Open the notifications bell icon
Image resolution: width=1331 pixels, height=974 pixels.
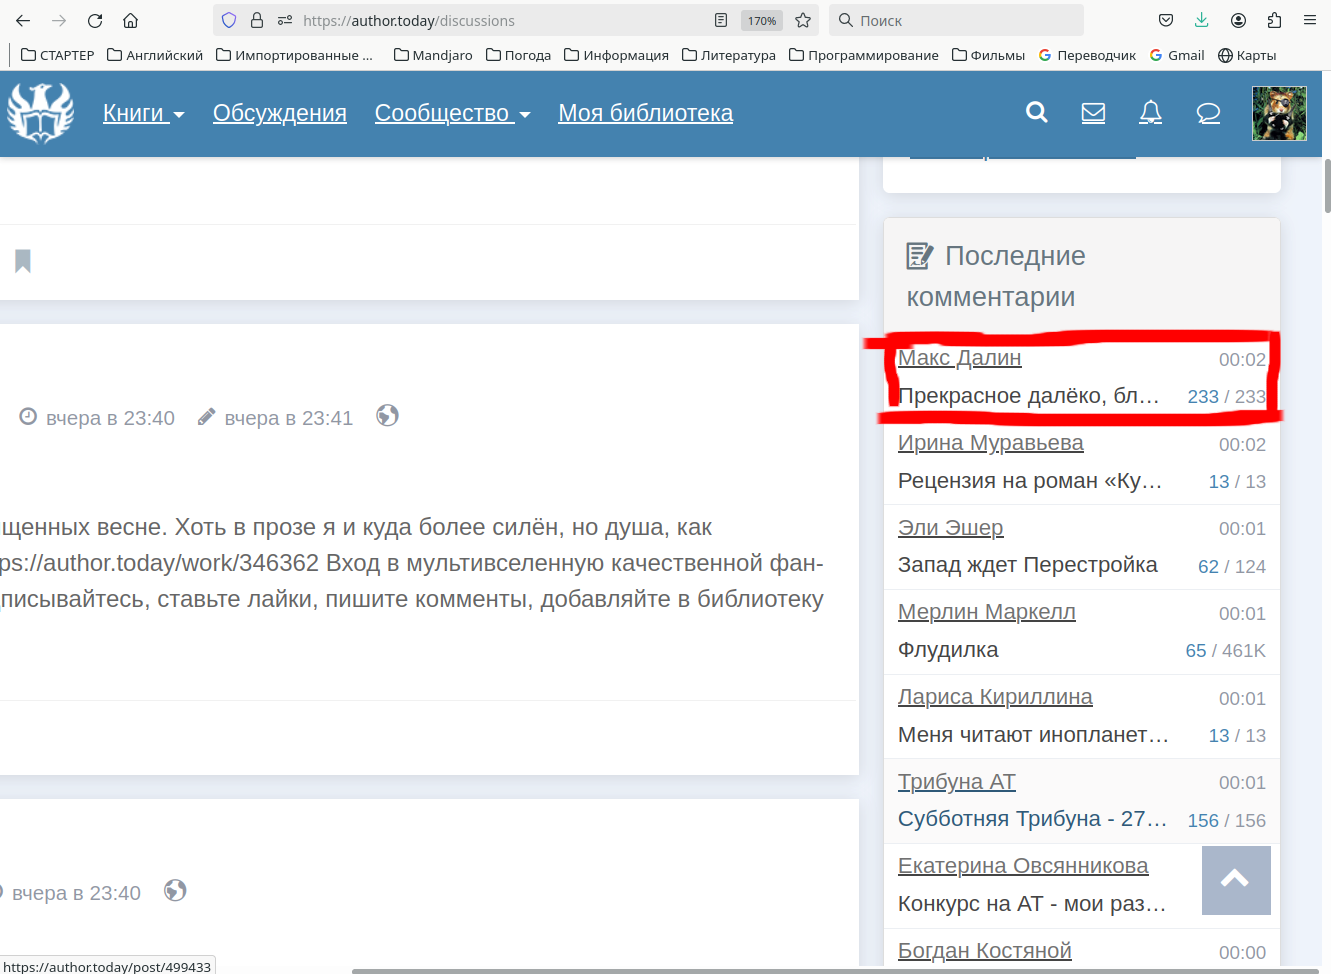click(x=1150, y=113)
